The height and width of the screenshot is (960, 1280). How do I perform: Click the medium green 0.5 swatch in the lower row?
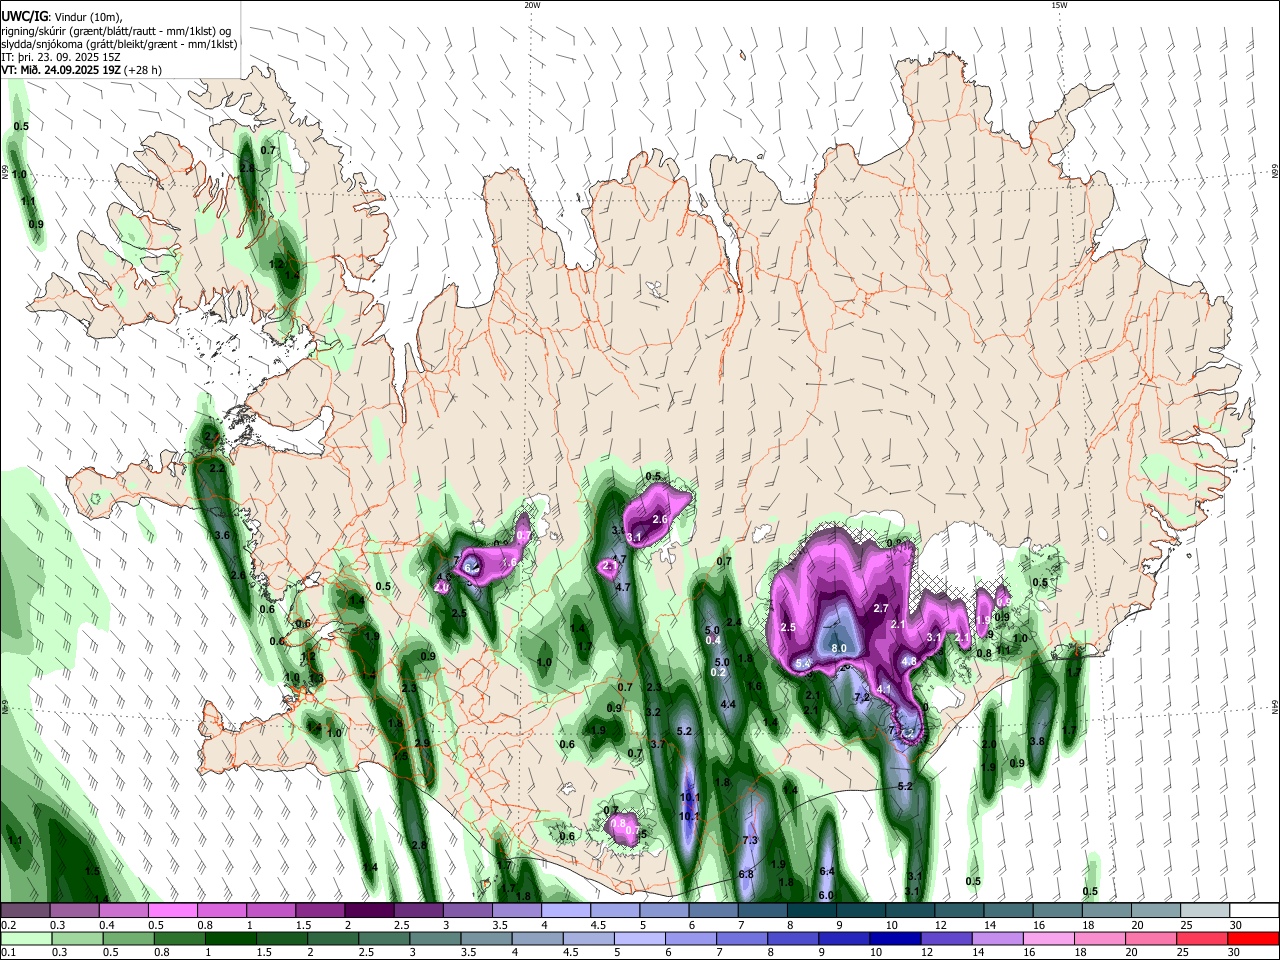point(127,938)
